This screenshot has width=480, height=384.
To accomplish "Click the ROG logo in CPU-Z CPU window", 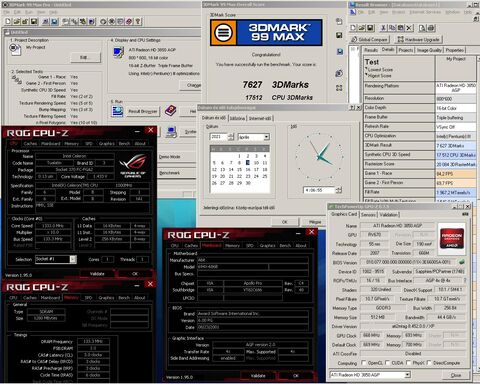I will 134,165.
